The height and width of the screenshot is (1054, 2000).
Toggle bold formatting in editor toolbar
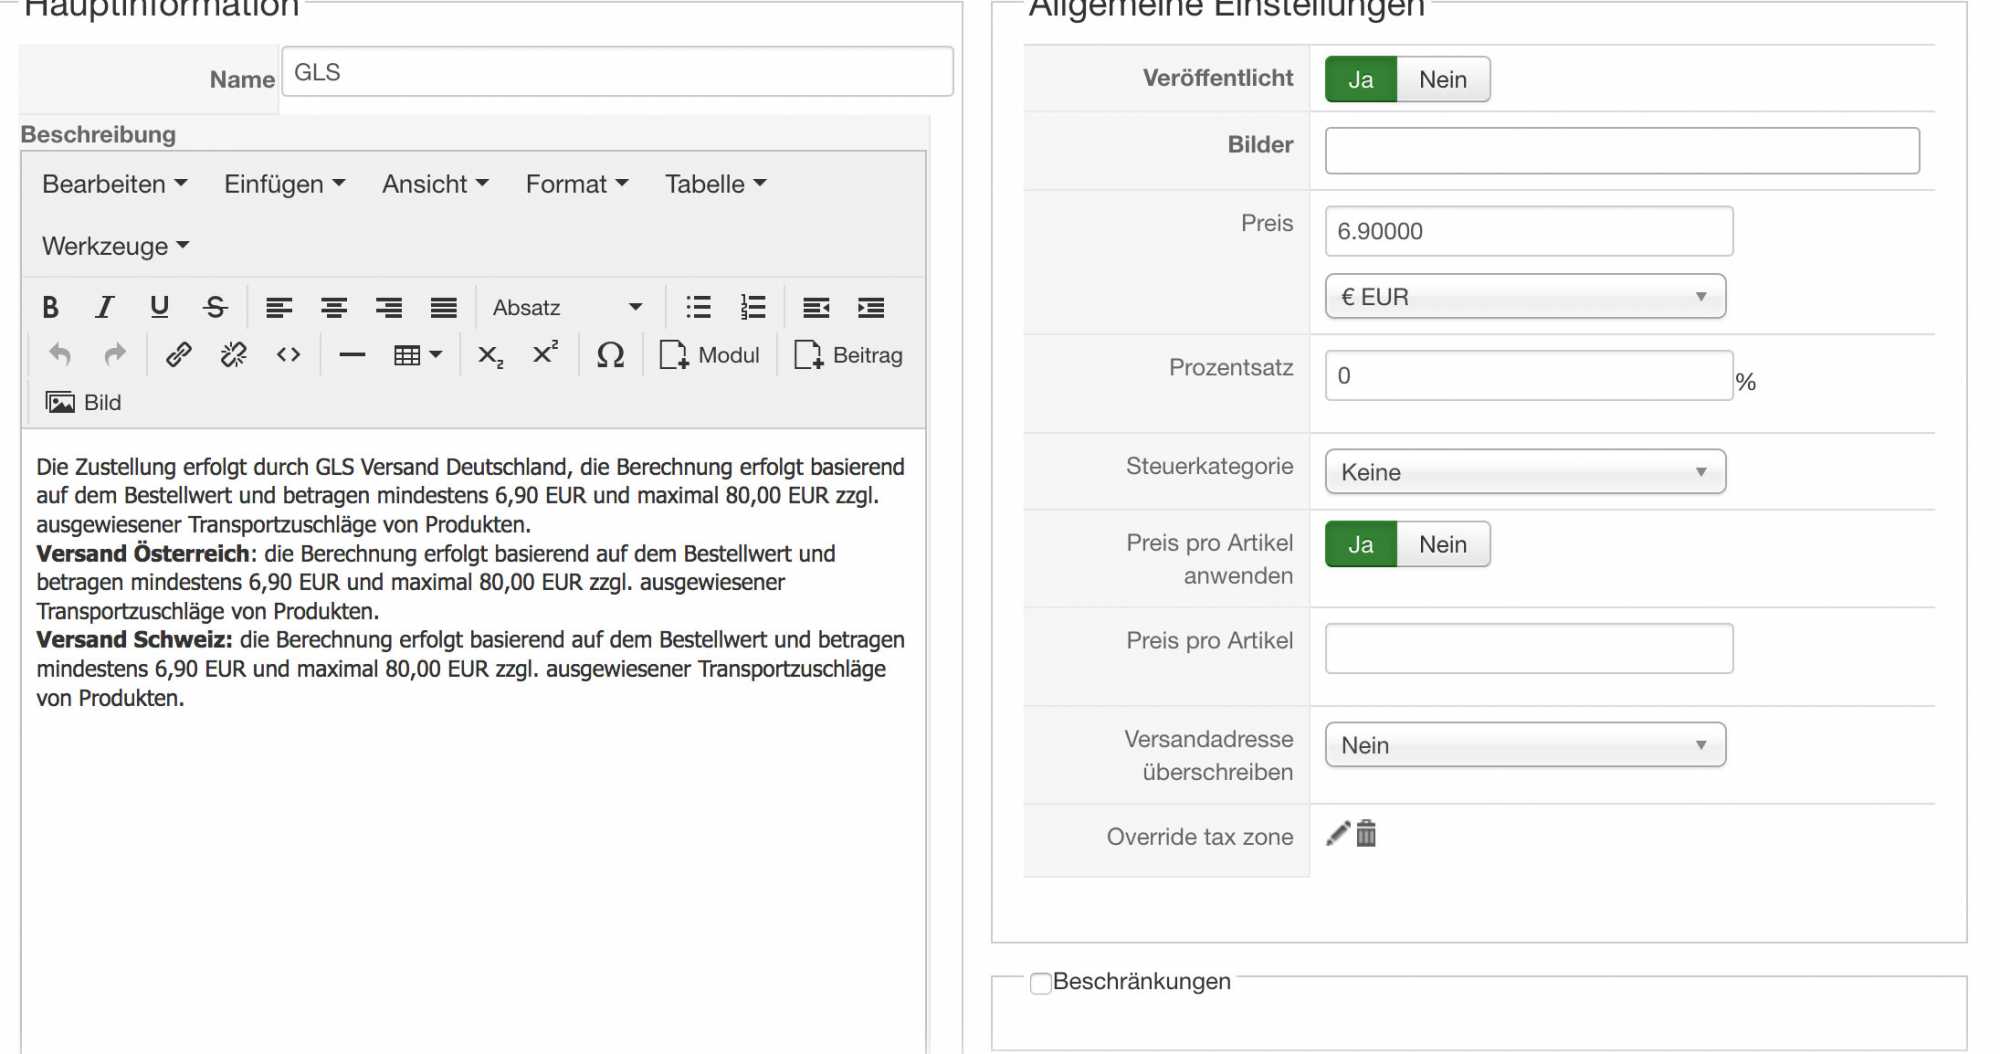point(50,307)
